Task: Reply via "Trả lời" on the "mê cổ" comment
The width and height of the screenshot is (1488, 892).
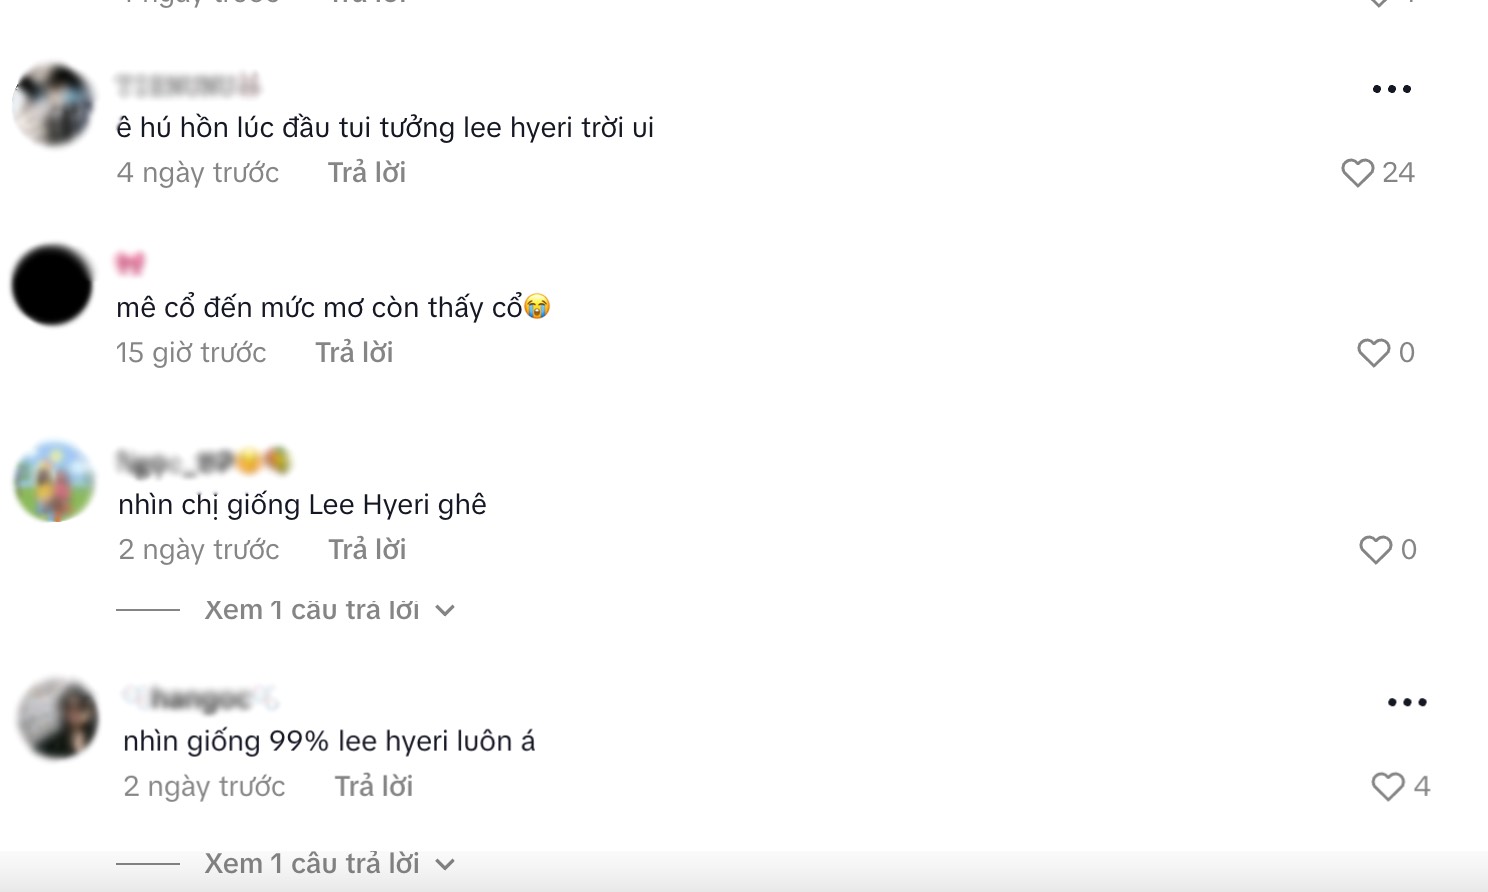Action: 353,352
